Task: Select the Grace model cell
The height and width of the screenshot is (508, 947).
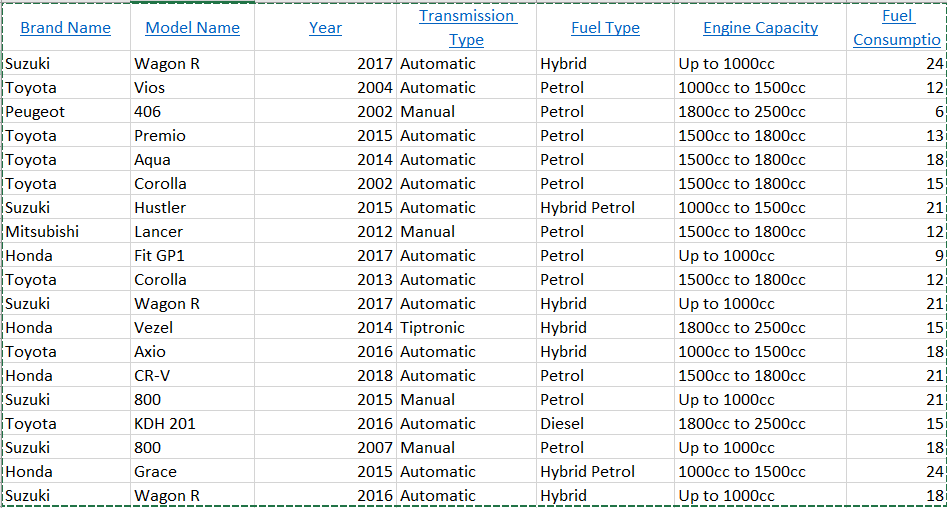Action: click(193, 472)
